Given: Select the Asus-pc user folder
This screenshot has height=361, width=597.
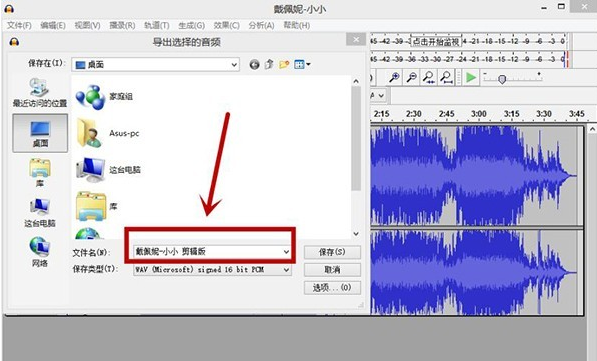Looking at the screenshot, I should click(107, 133).
